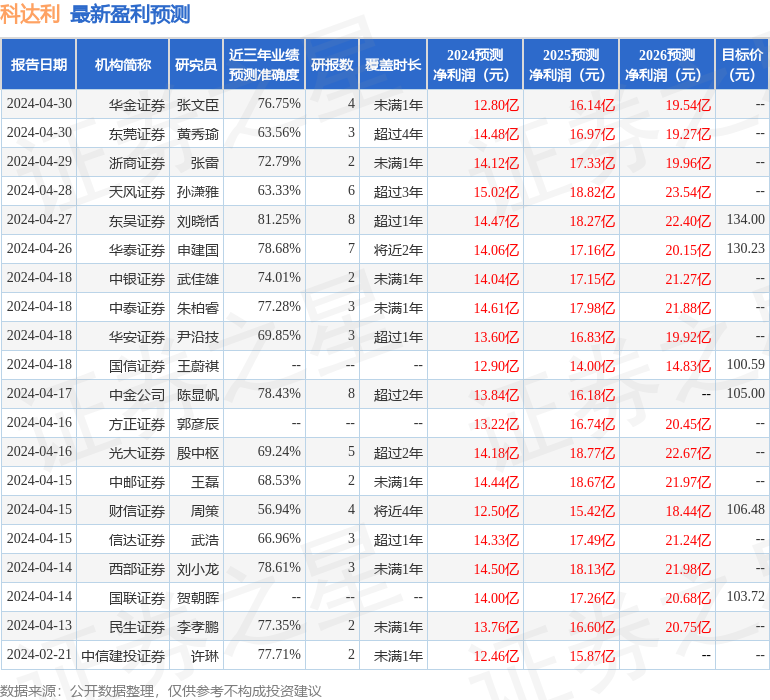Click analyst name 陈显帆
The image size is (770, 700).
(197, 394)
